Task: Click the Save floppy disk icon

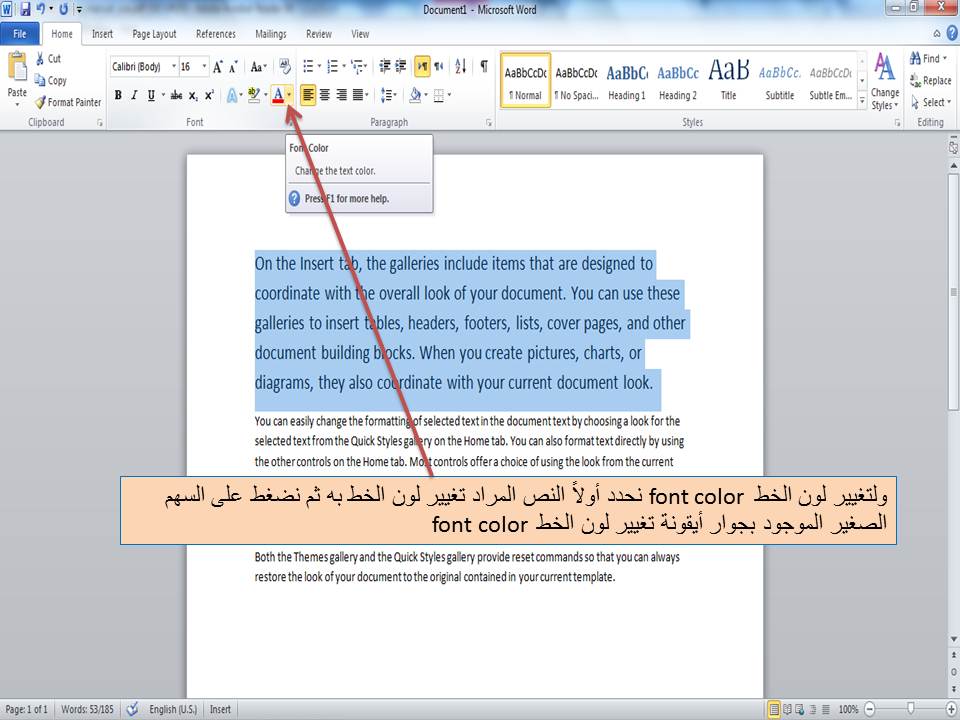Action: coord(25,9)
